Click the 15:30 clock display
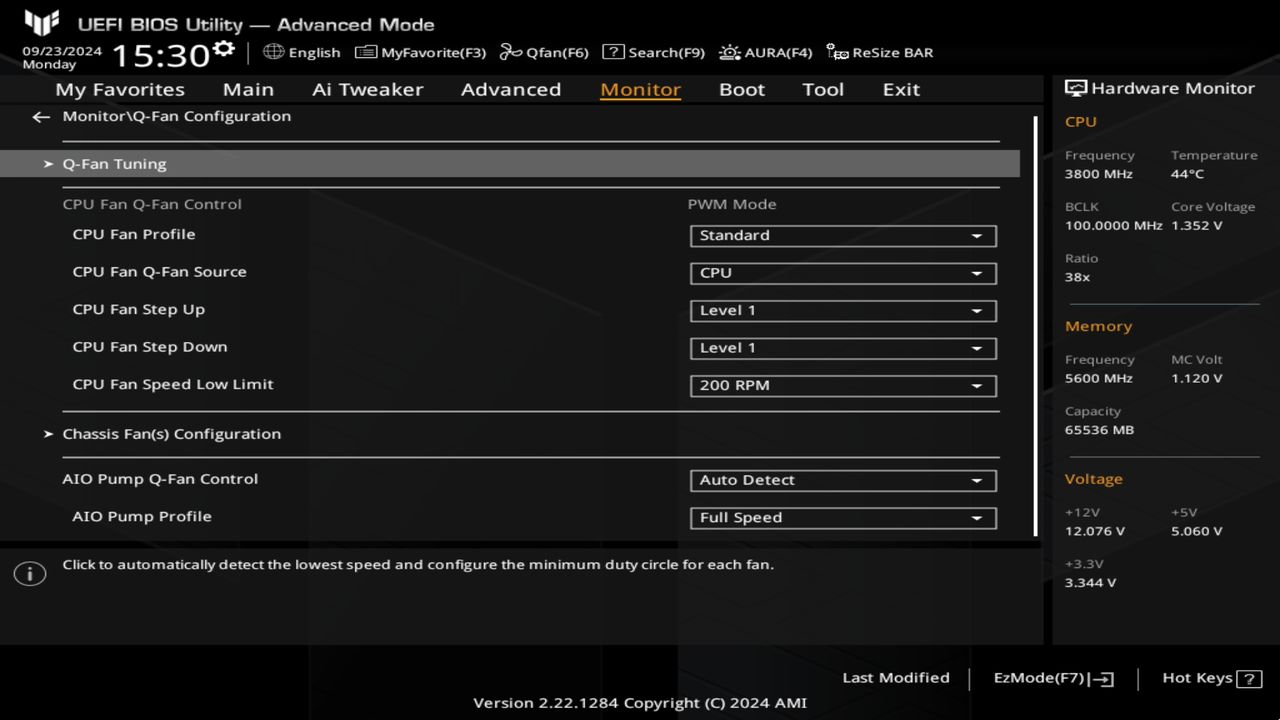 [160, 55]
